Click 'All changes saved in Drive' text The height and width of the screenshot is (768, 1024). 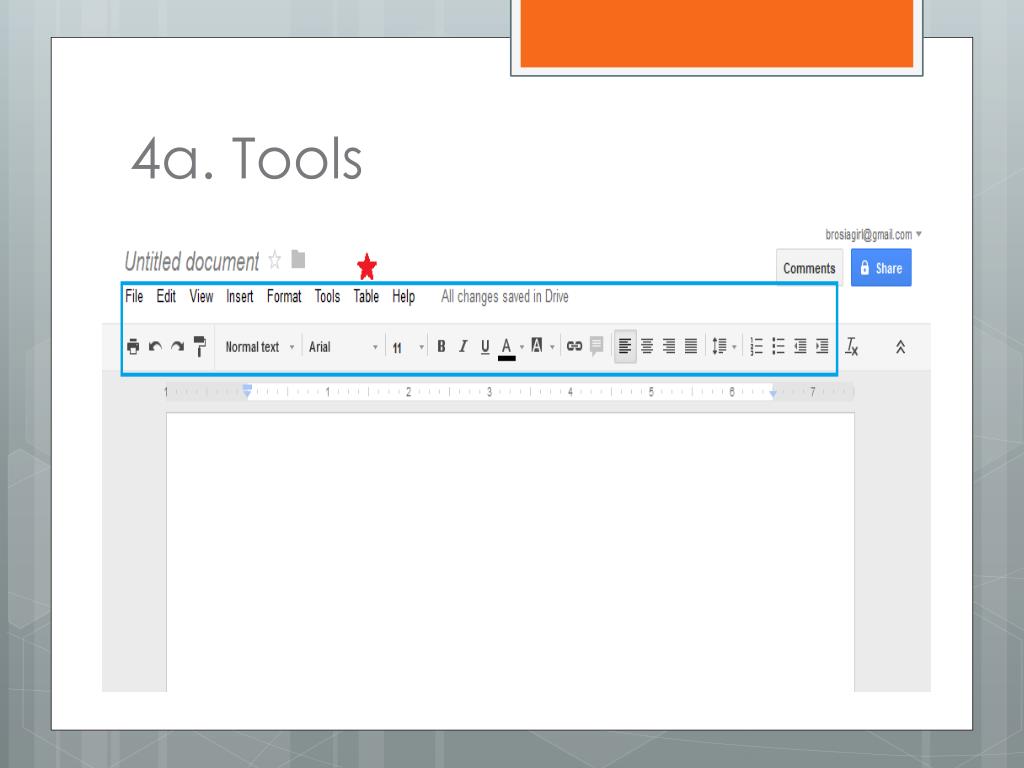(505, 296)
